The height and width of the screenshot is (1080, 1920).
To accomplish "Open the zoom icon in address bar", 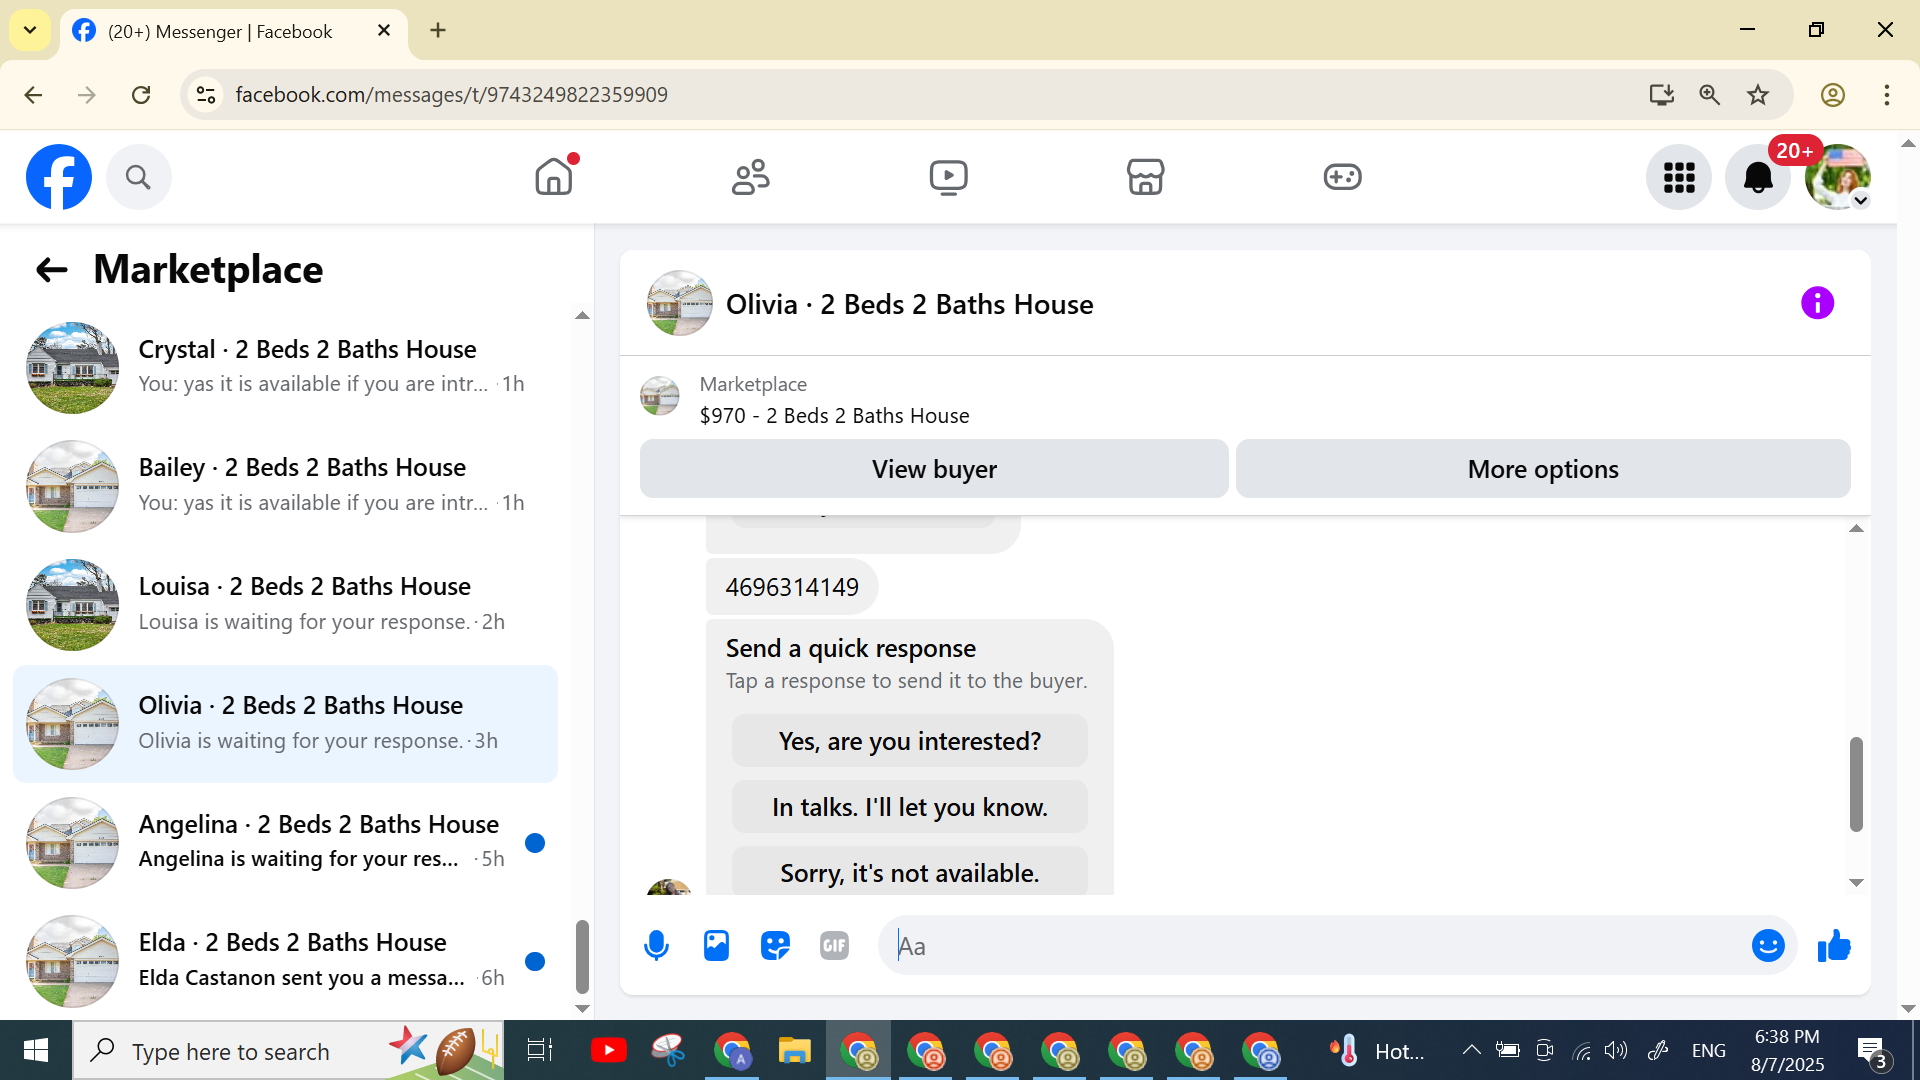I will 1709,95.
